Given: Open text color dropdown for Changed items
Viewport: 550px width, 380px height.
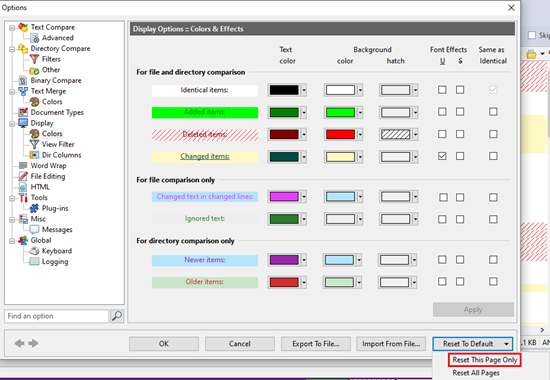Looking at the screenshot, I should [x=304, y=157].
